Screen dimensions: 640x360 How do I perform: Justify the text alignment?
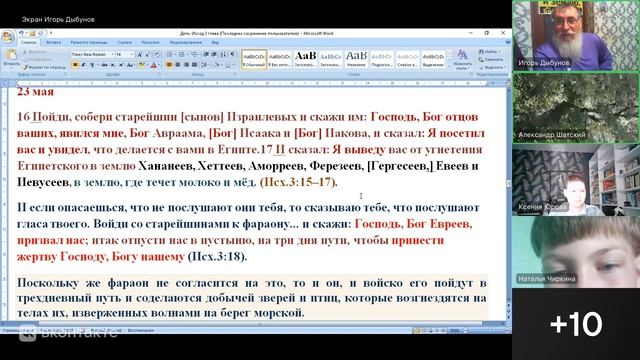click(x=195, y=65)
